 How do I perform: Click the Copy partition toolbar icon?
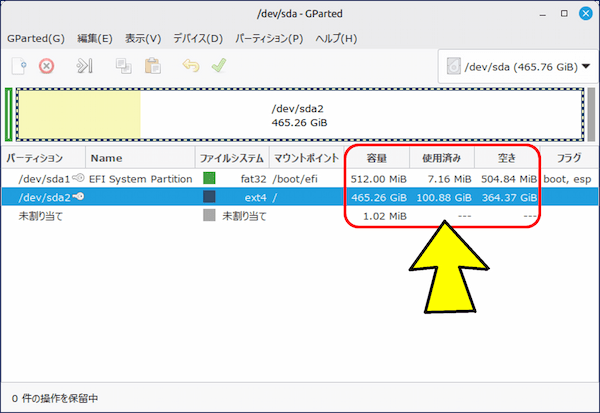click(124, 67)
